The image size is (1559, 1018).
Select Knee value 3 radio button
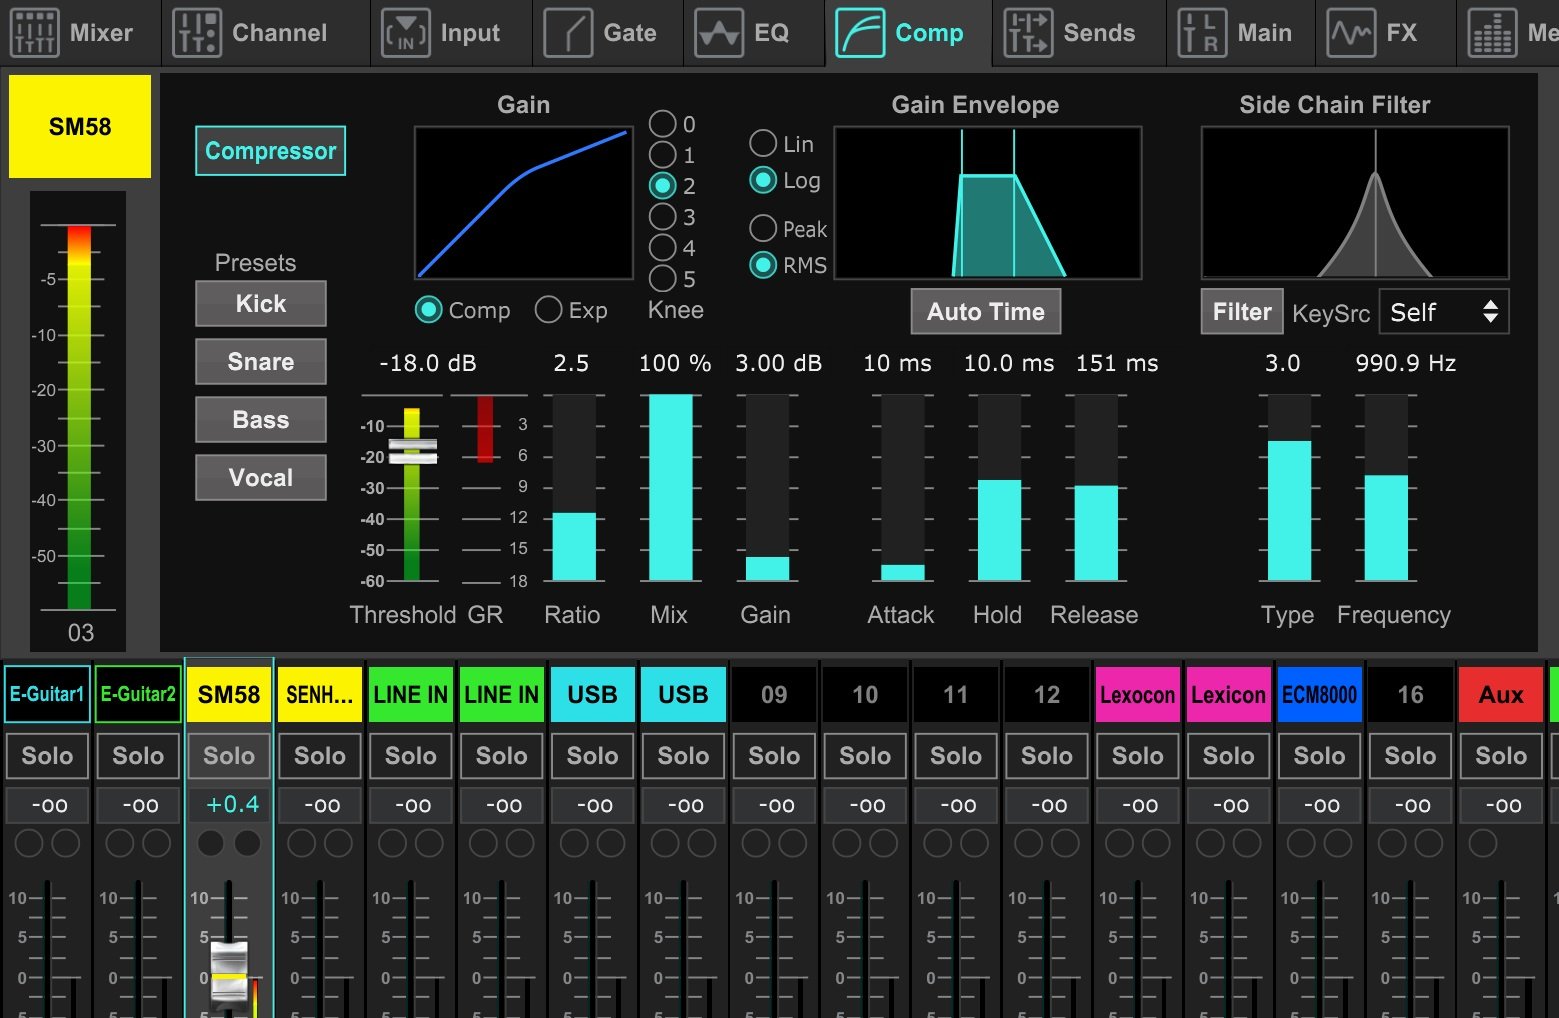662,217
